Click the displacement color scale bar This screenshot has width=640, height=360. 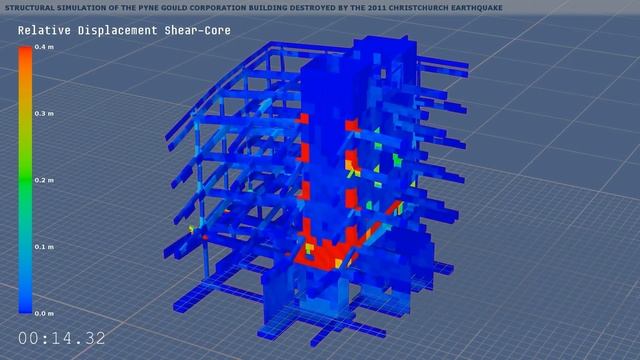(x=25, y=180)
